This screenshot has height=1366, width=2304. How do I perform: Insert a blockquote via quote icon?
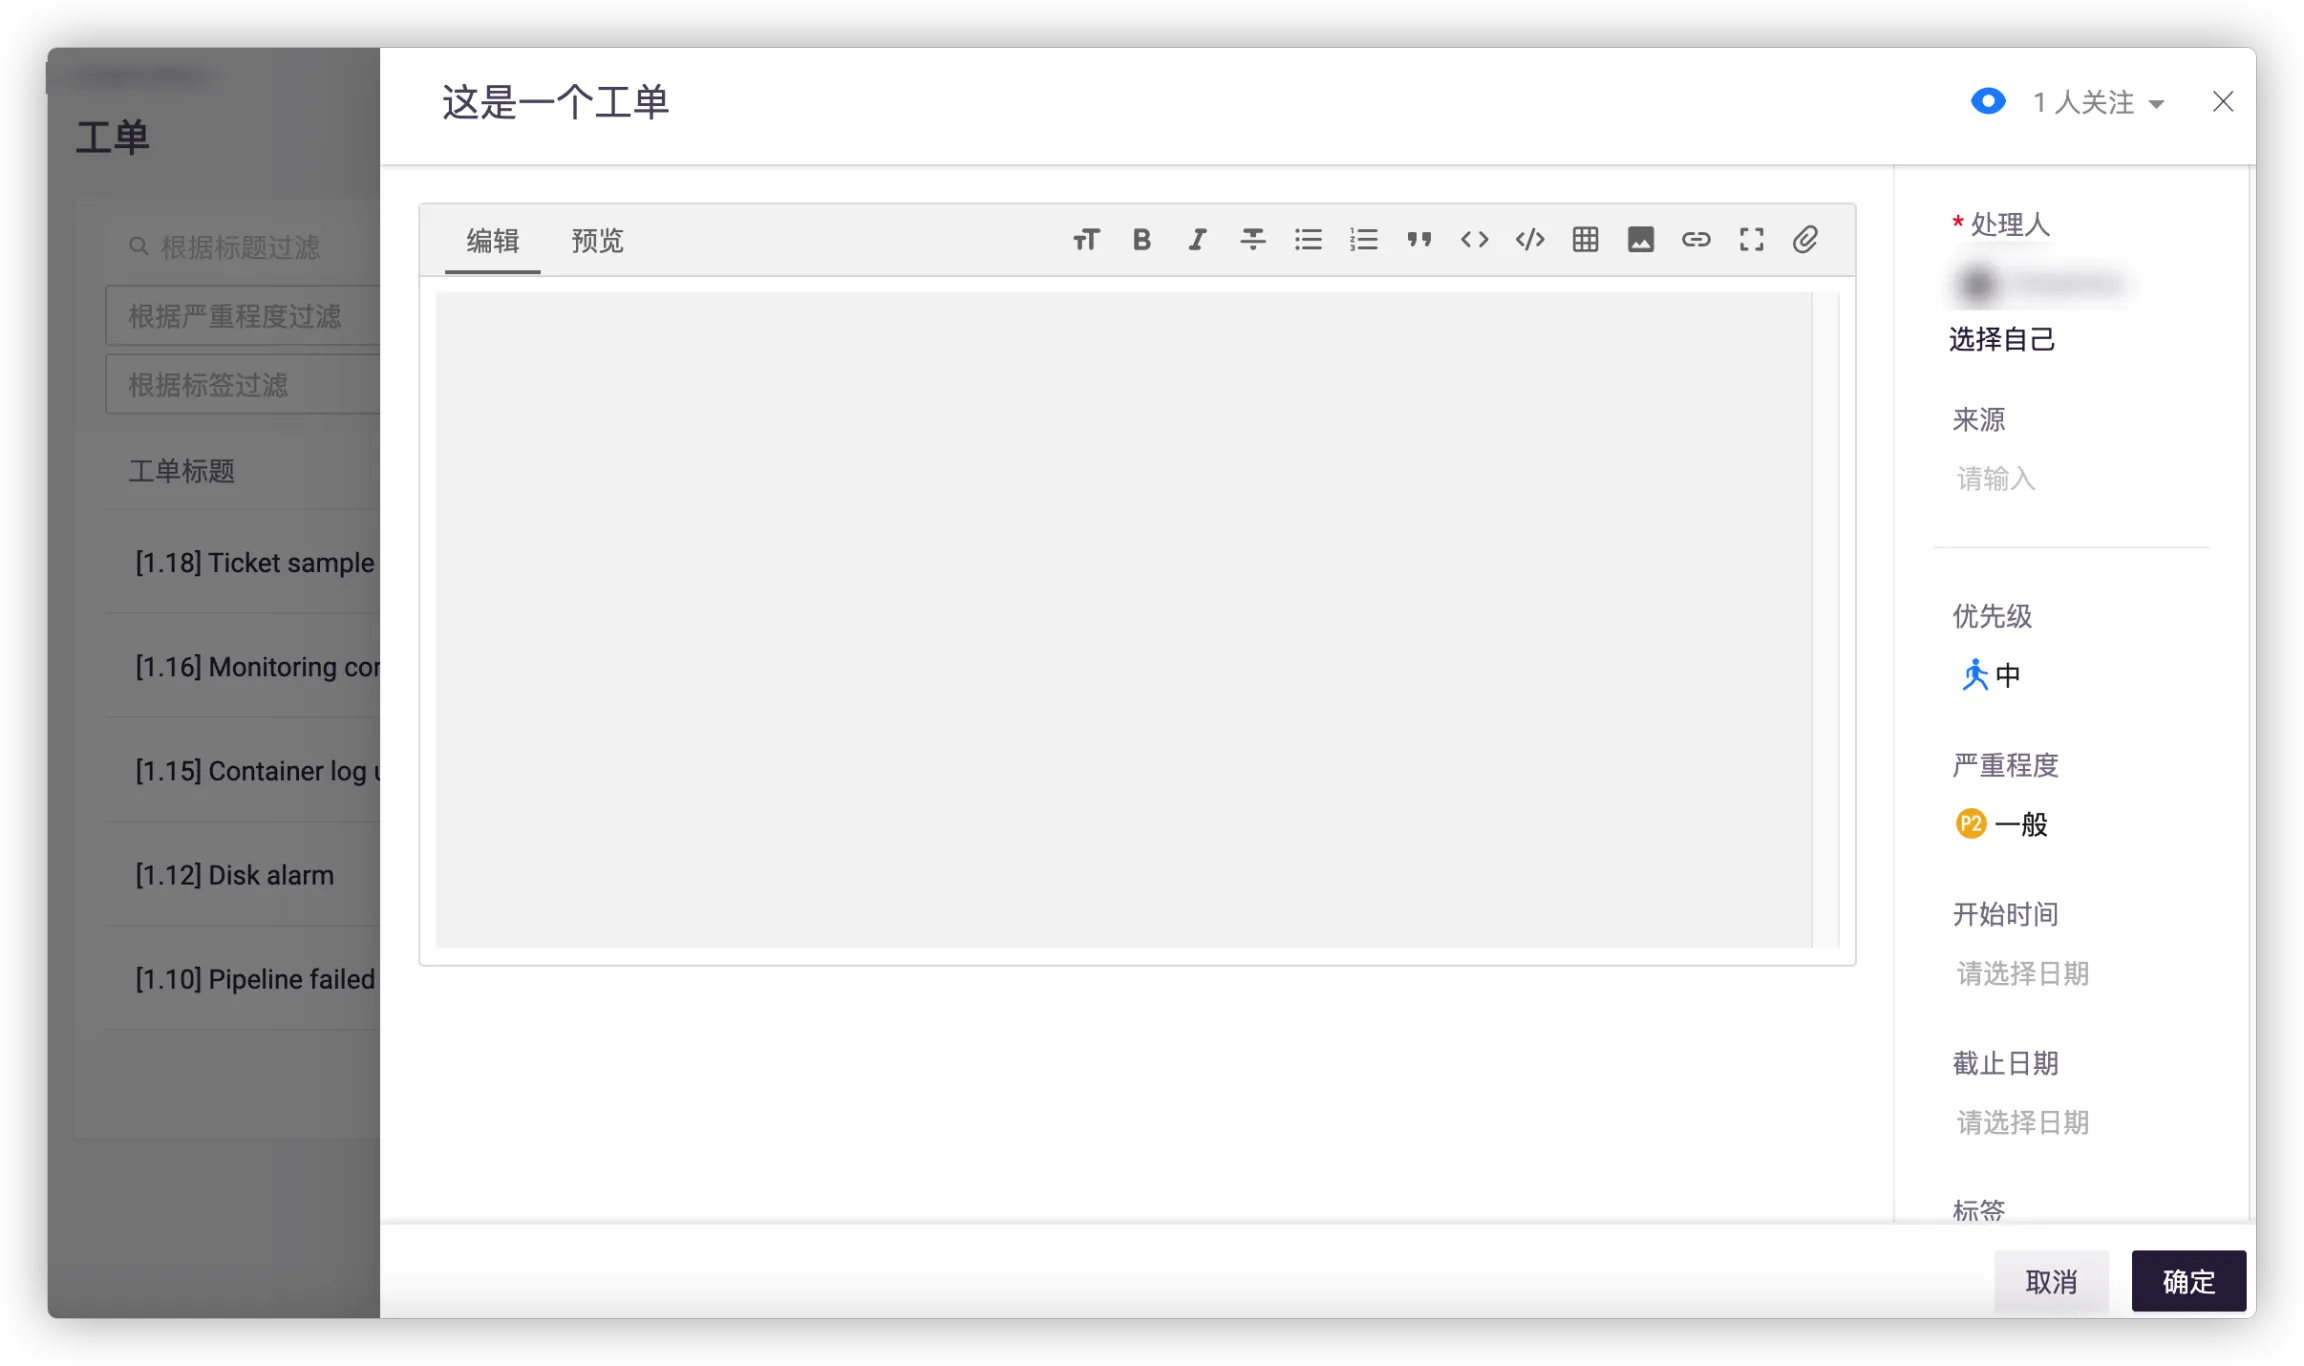(1419, 240)
